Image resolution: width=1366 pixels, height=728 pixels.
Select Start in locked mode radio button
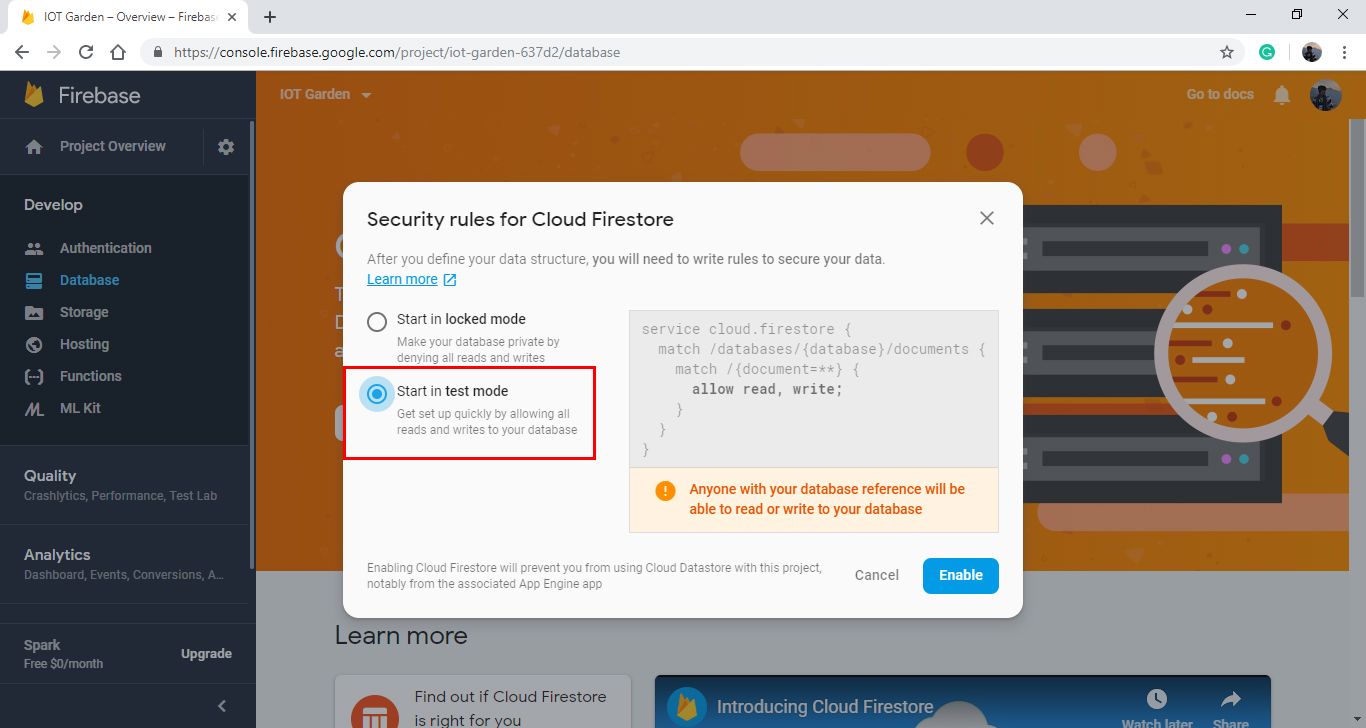tap(377, 322)
